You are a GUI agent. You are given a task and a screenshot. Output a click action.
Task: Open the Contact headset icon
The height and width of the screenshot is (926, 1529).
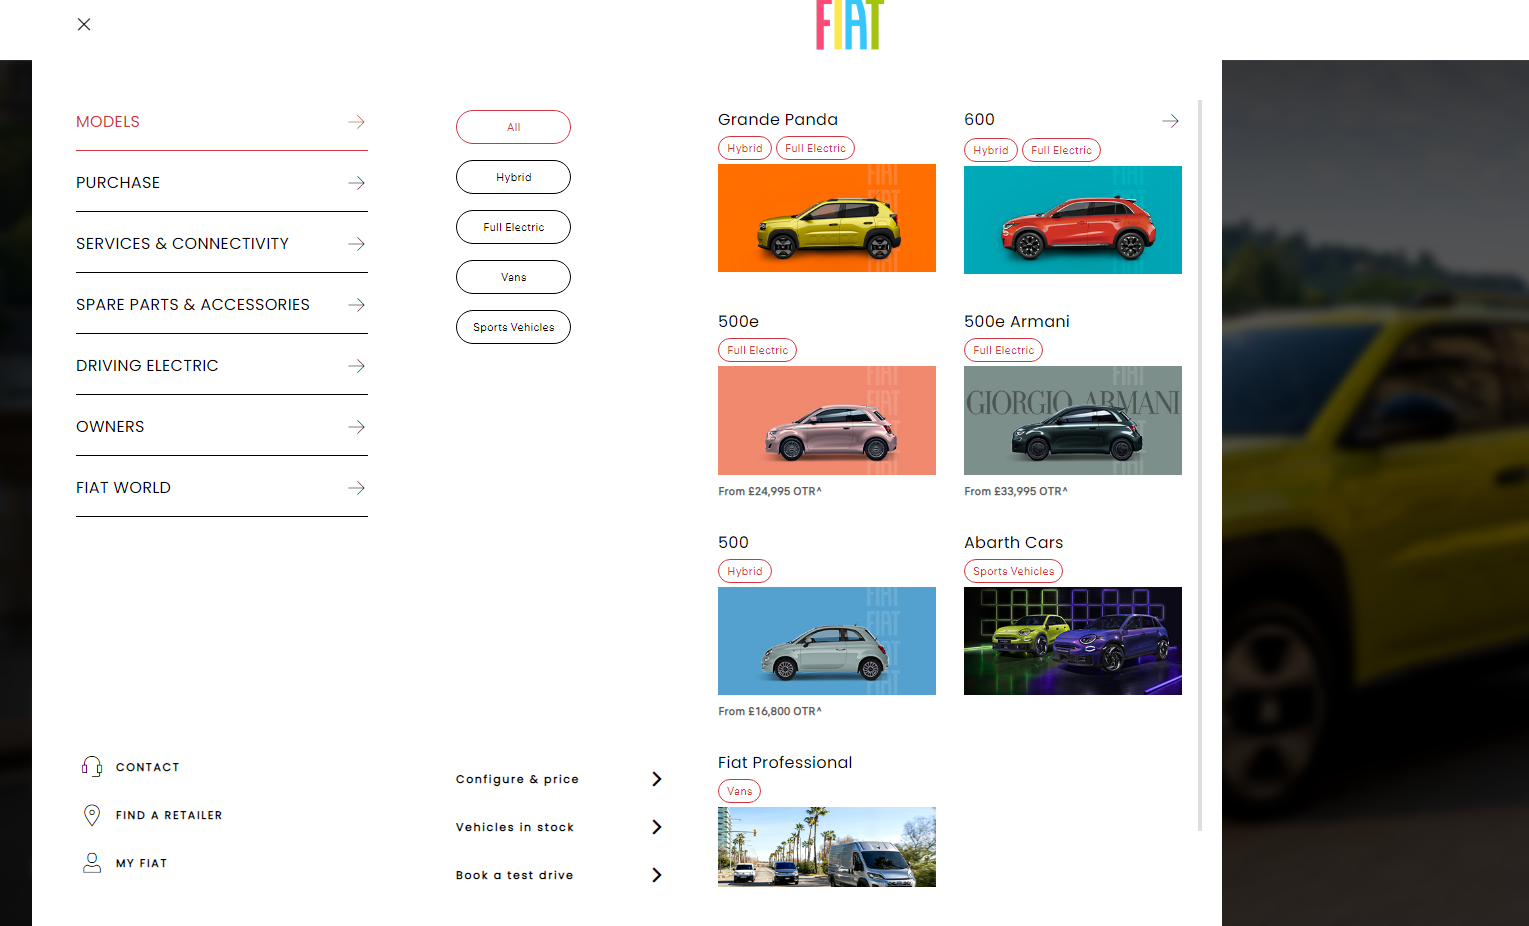[x=92, y=767]
